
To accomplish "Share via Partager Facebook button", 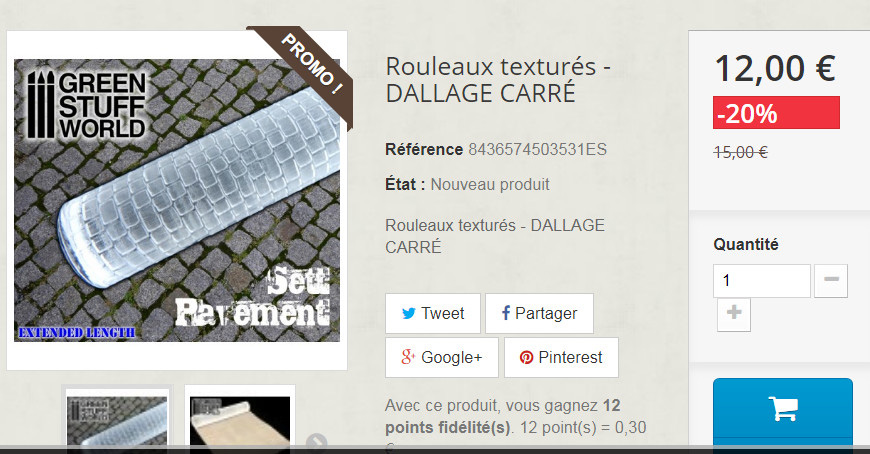I will coord(539,314).
